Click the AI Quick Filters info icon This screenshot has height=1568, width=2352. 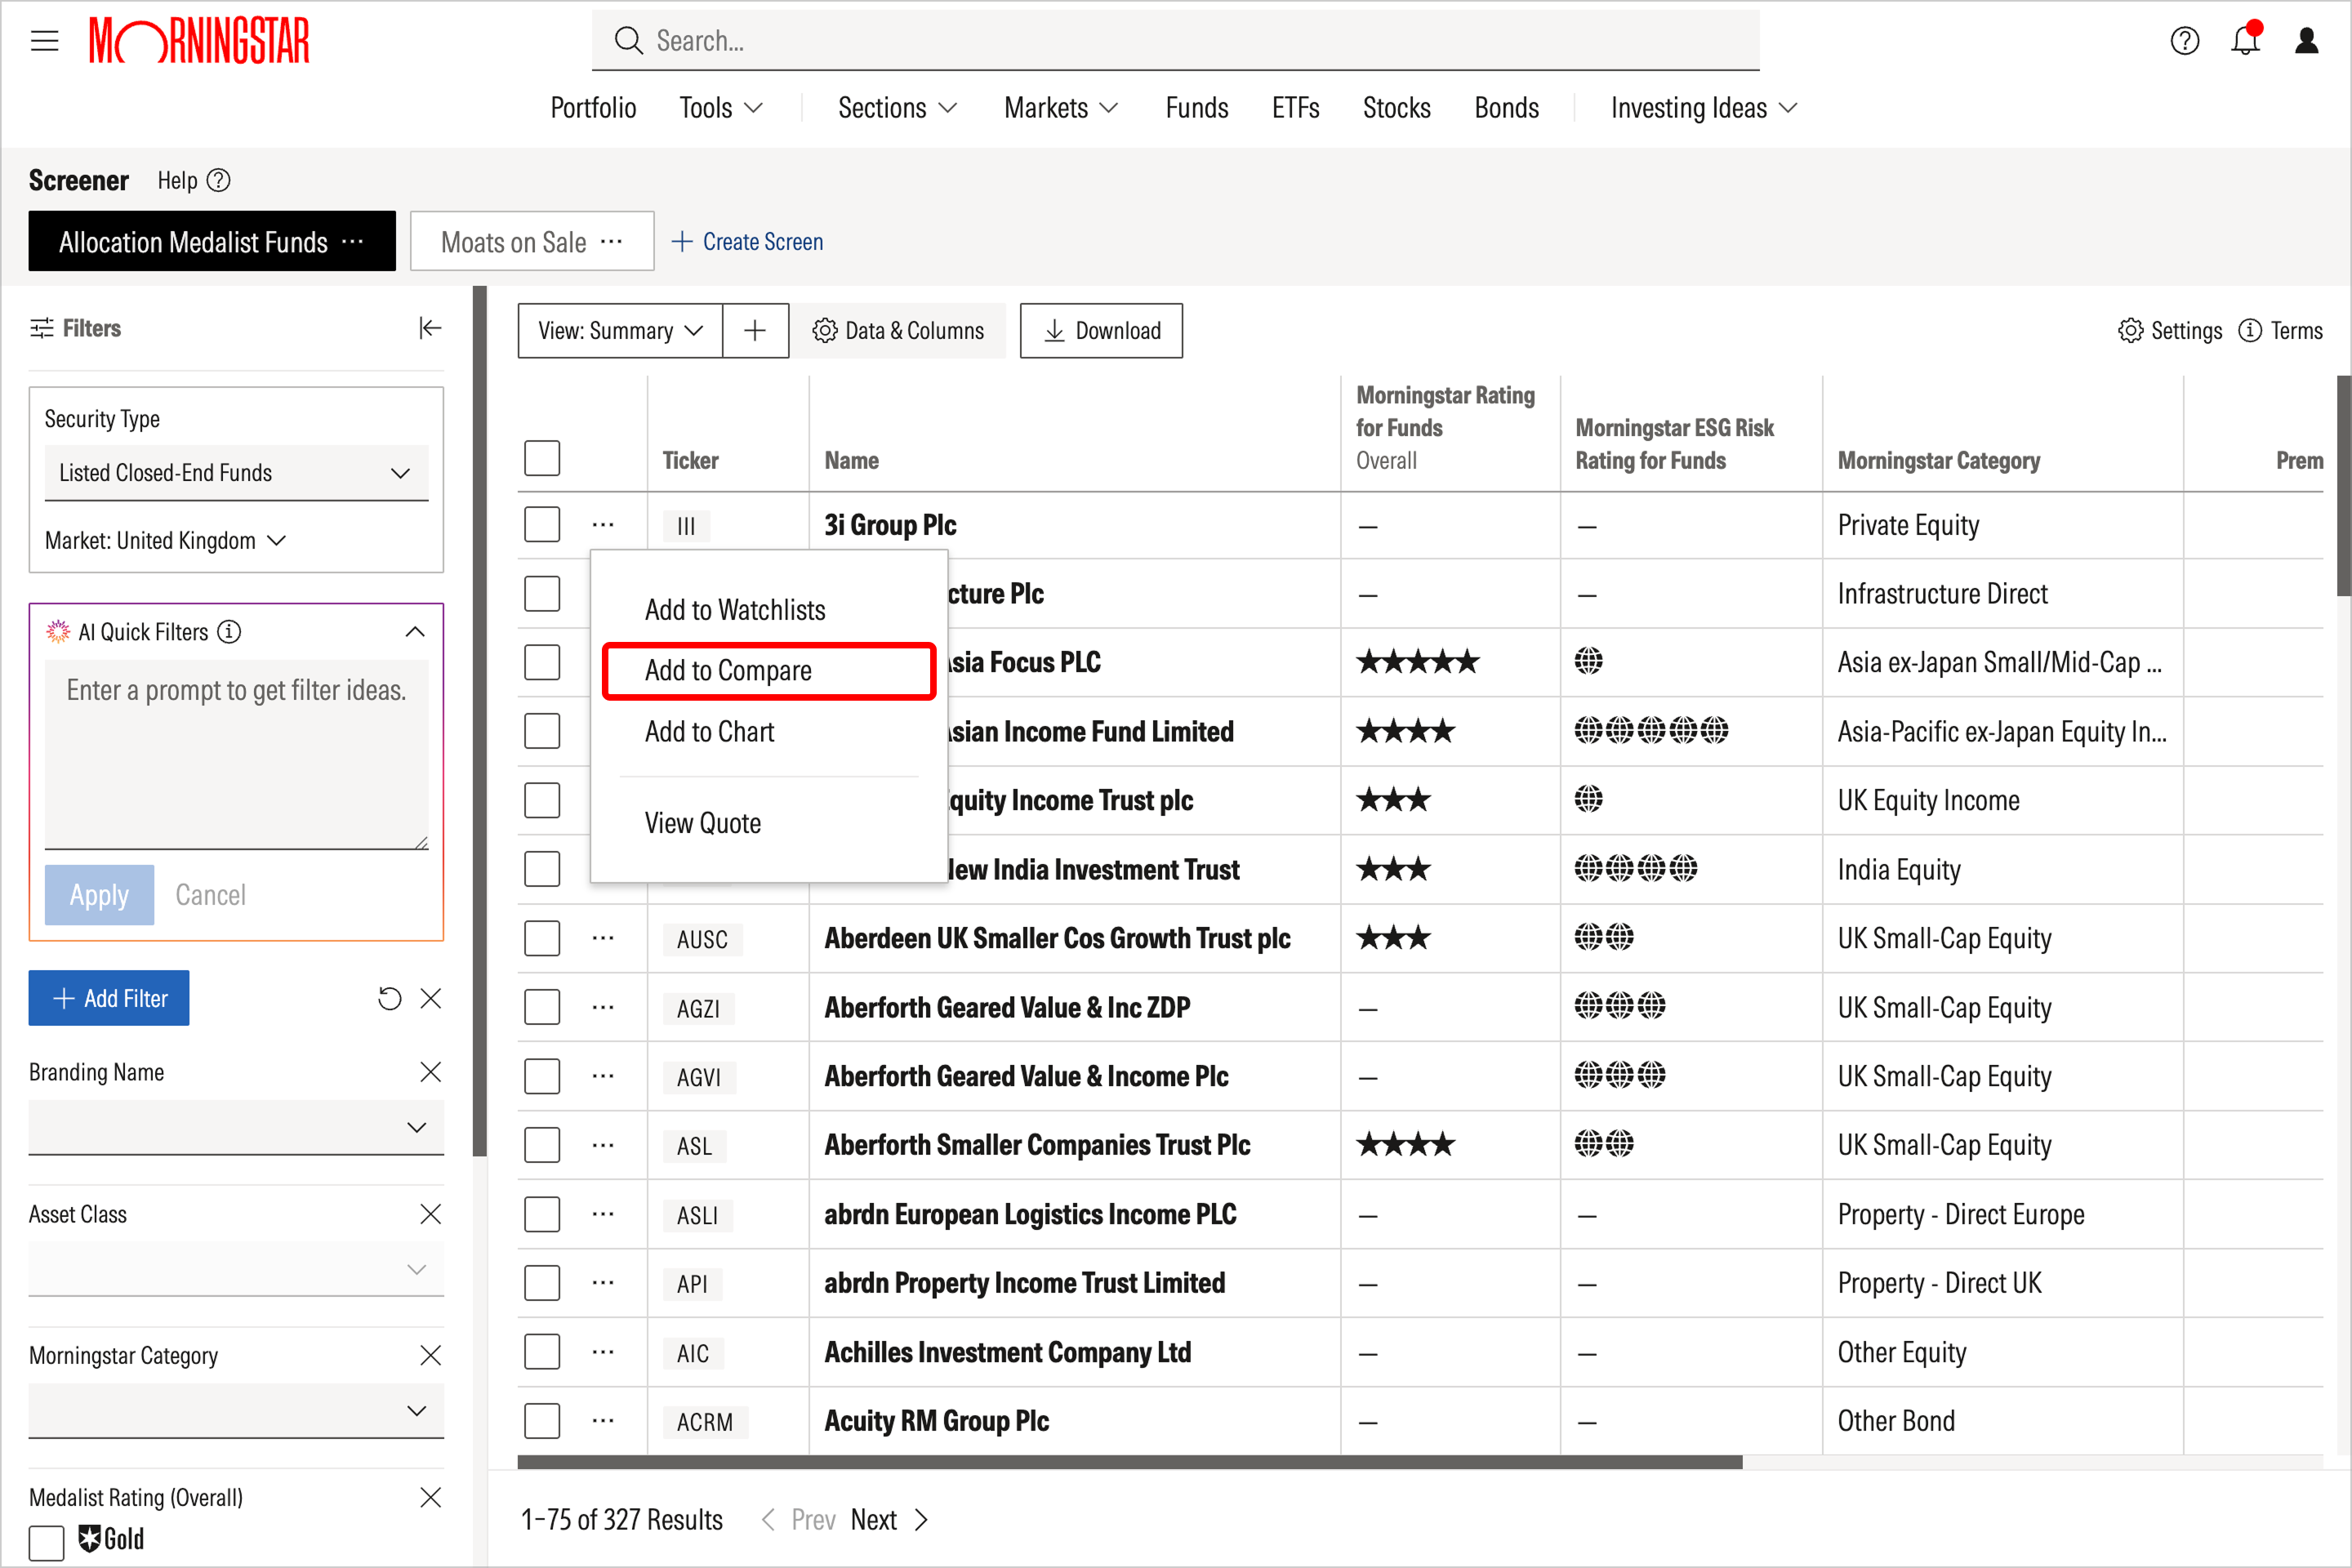[x=229, y=632]
